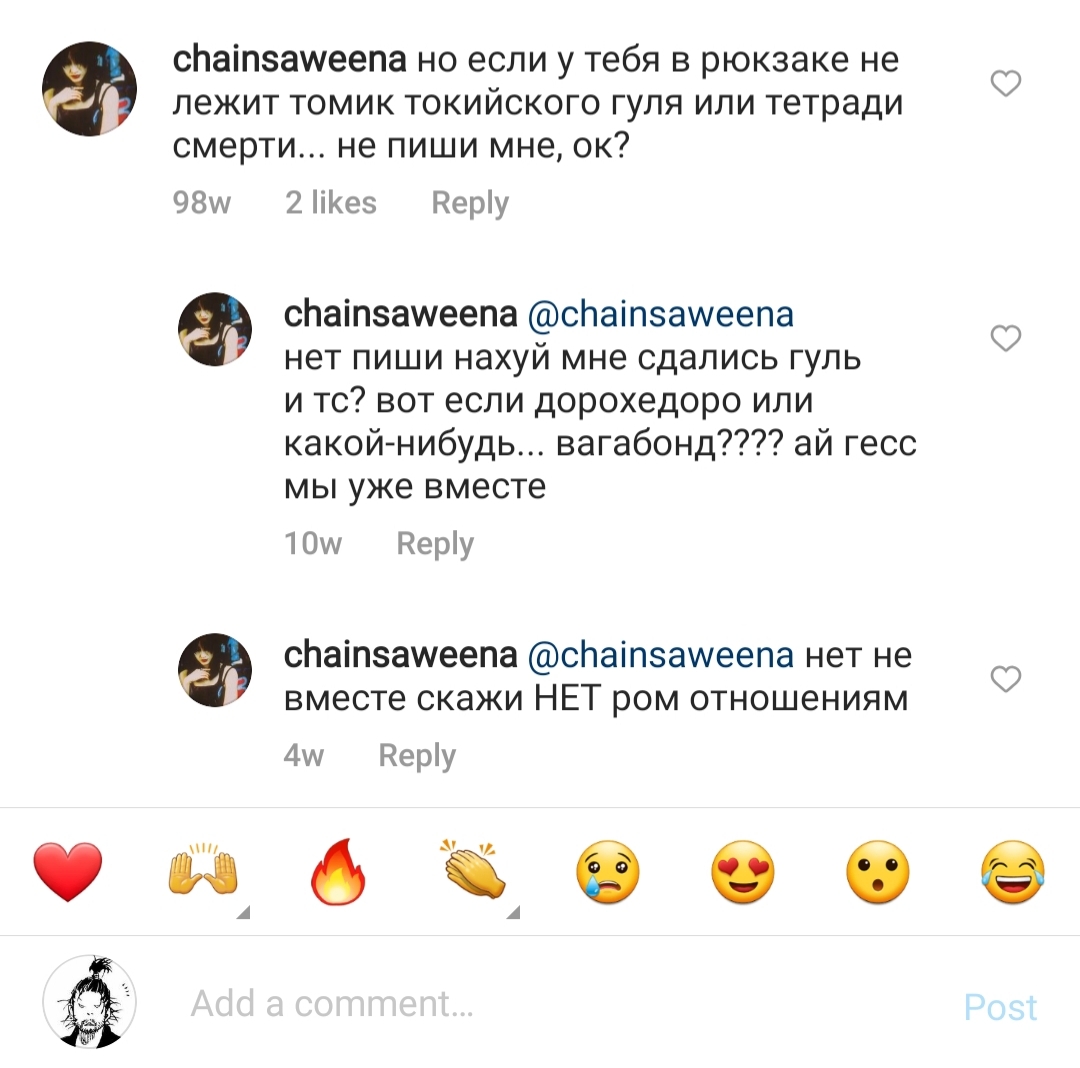Open skin tone options for clapping emoji

coord(513,912)
